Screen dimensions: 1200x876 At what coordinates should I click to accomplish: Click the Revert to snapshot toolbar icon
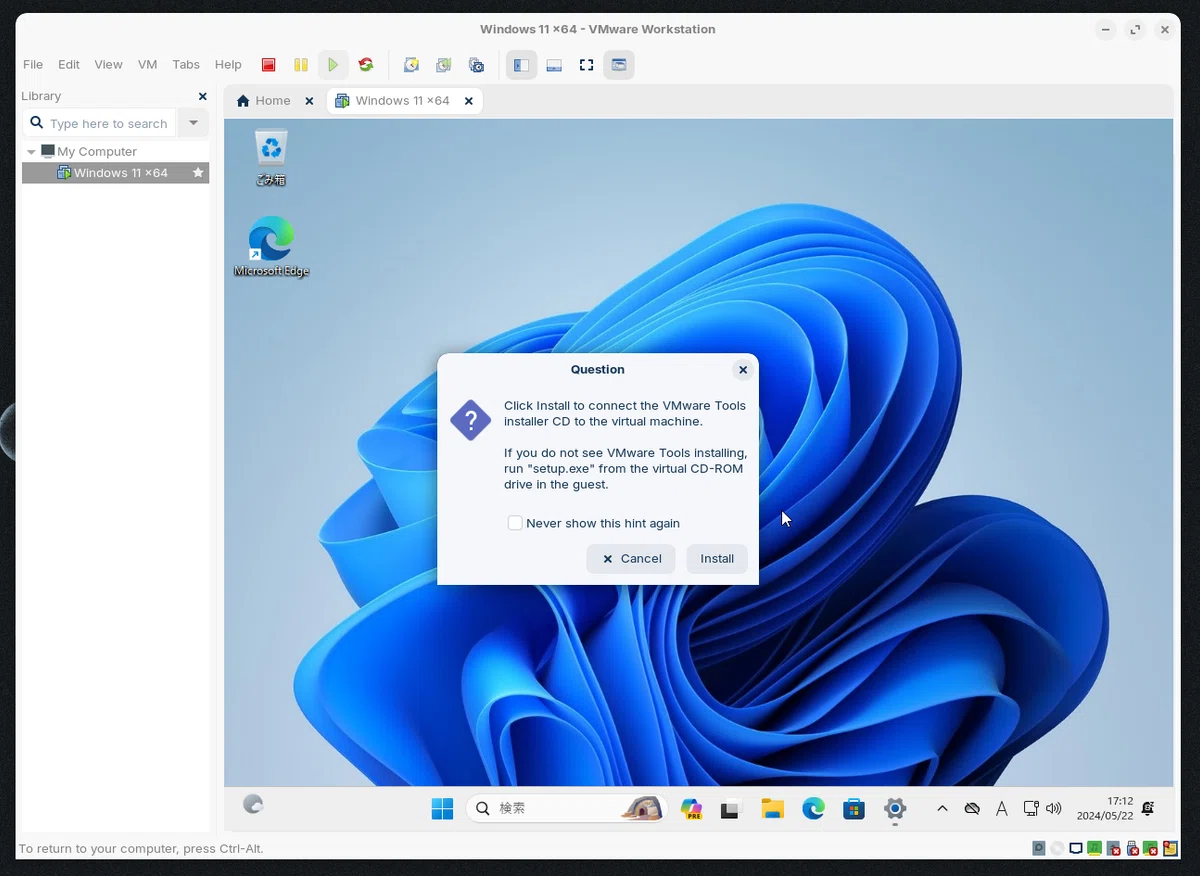(444, 65)
